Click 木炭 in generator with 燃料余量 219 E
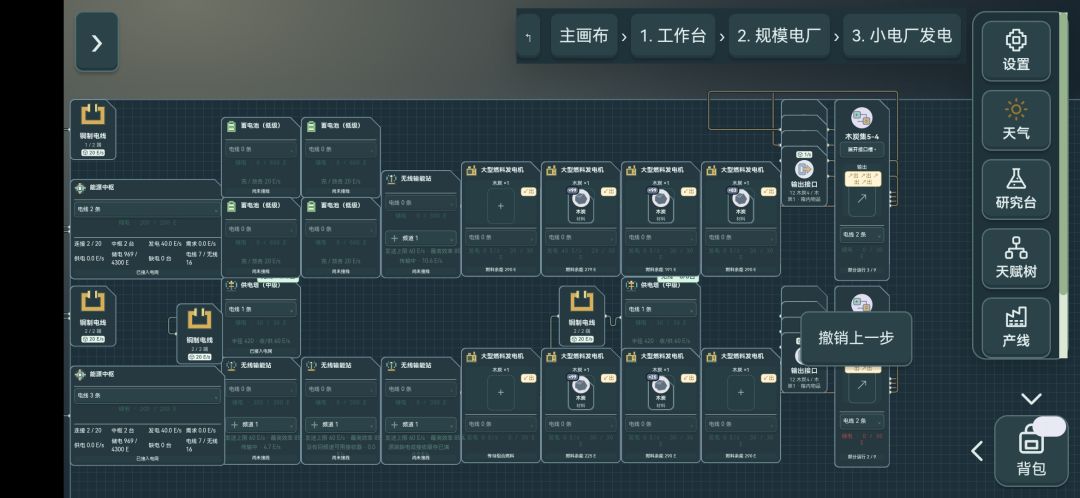This screenshot has width=1080, height=498. (581, 205)
